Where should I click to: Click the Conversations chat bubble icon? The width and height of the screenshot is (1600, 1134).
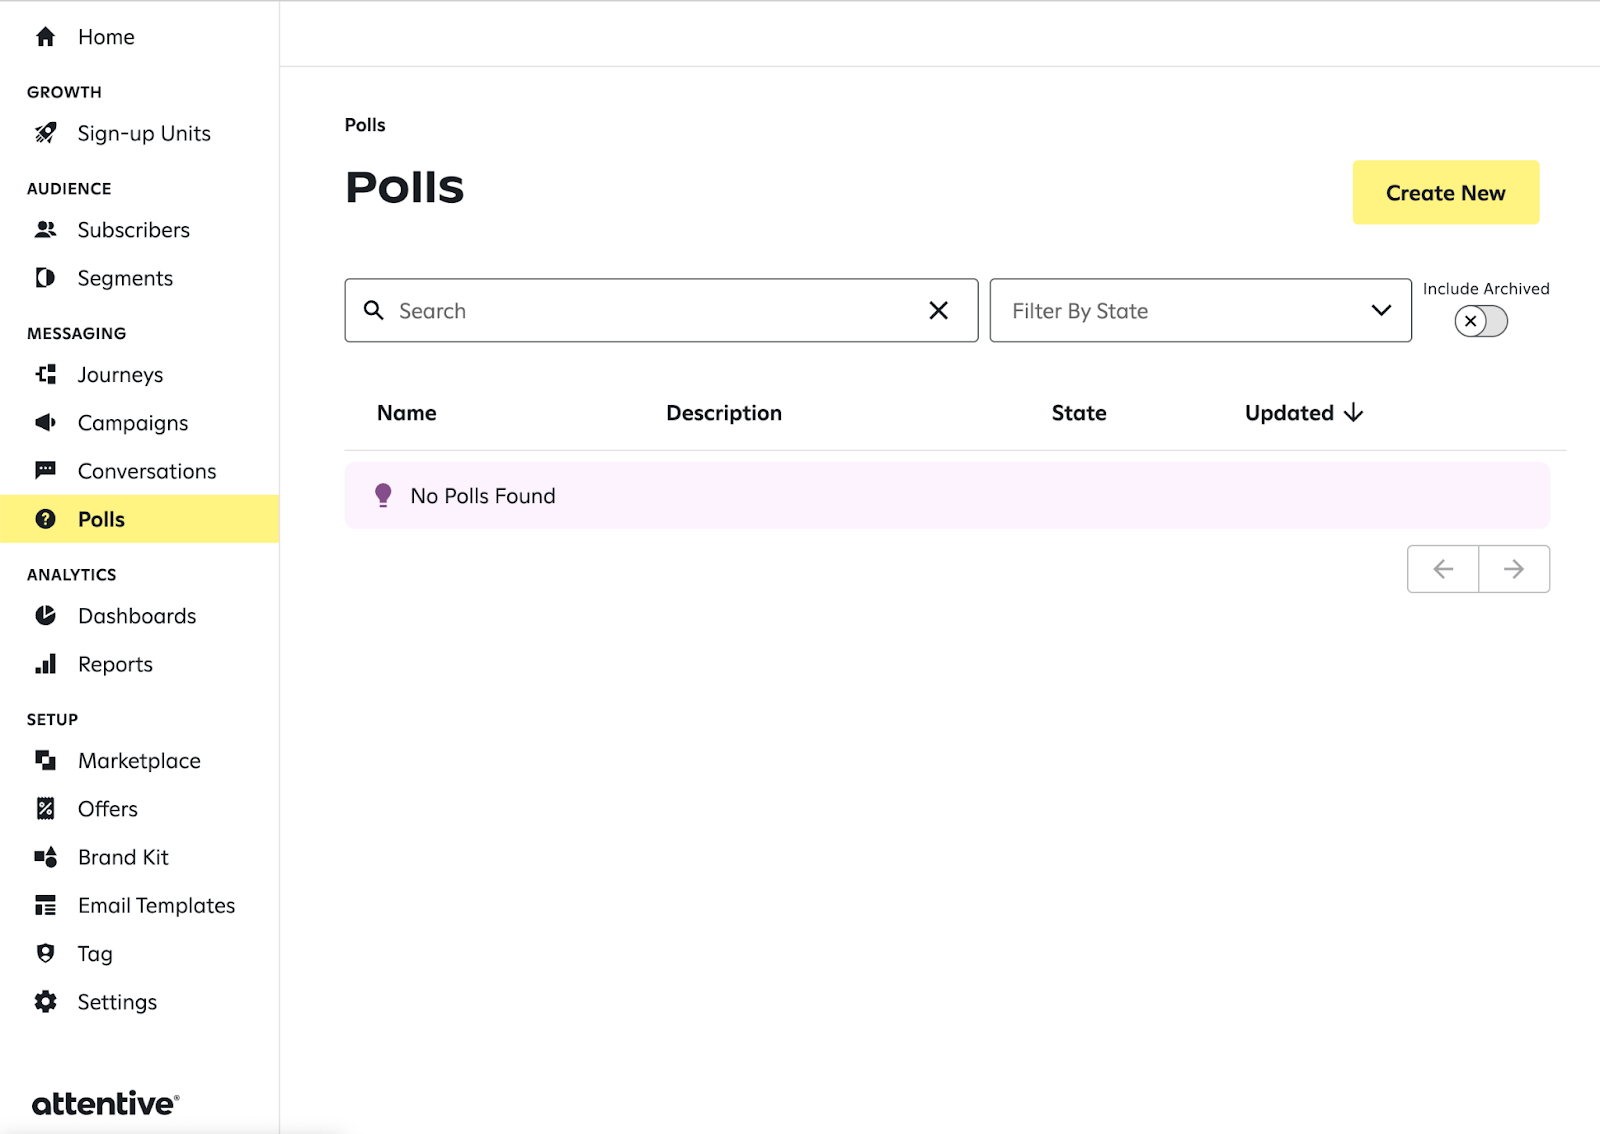45,470
